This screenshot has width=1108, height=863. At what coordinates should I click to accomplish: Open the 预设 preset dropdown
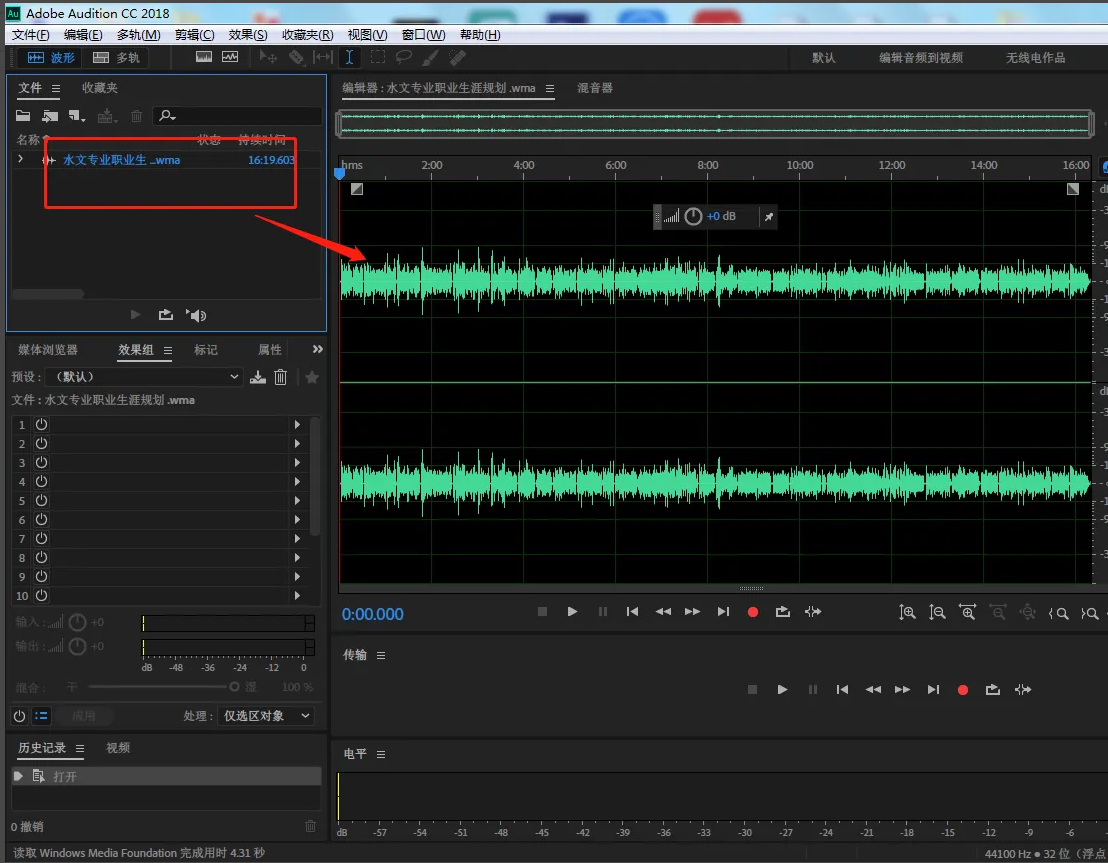[x=143, y=377]
